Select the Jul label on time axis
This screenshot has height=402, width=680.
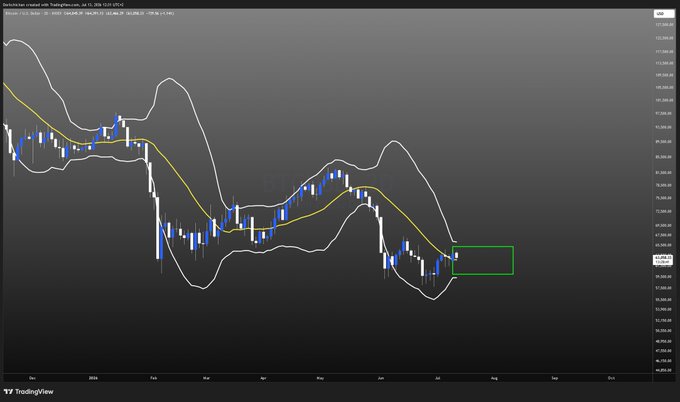(438, 378)
